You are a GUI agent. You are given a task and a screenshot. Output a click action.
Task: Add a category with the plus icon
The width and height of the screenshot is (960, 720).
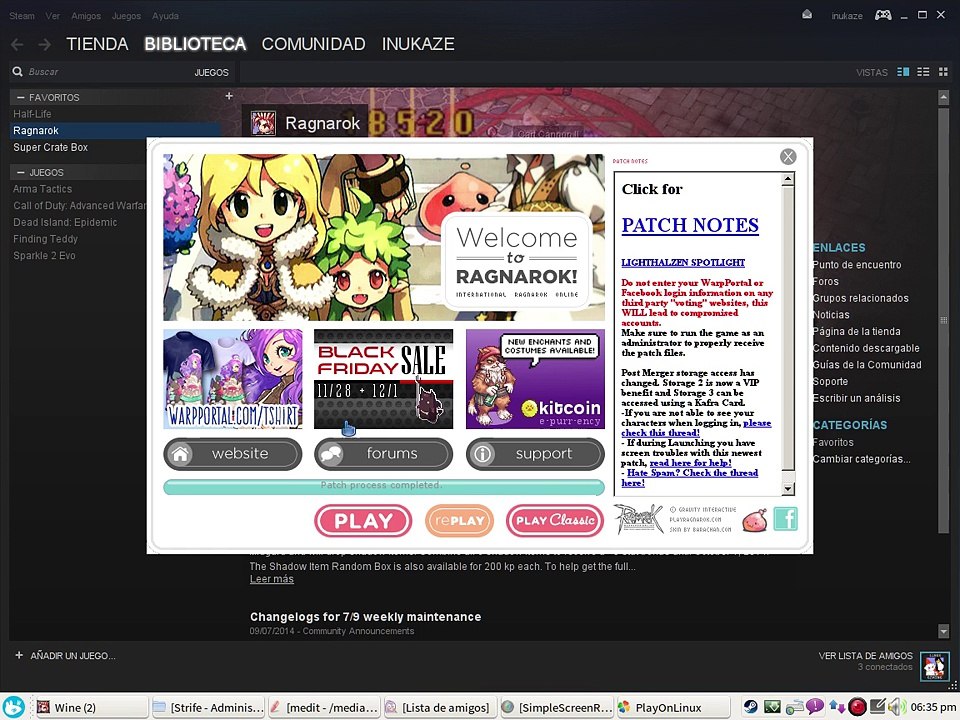pyautogui.click(x=229, y=96)
